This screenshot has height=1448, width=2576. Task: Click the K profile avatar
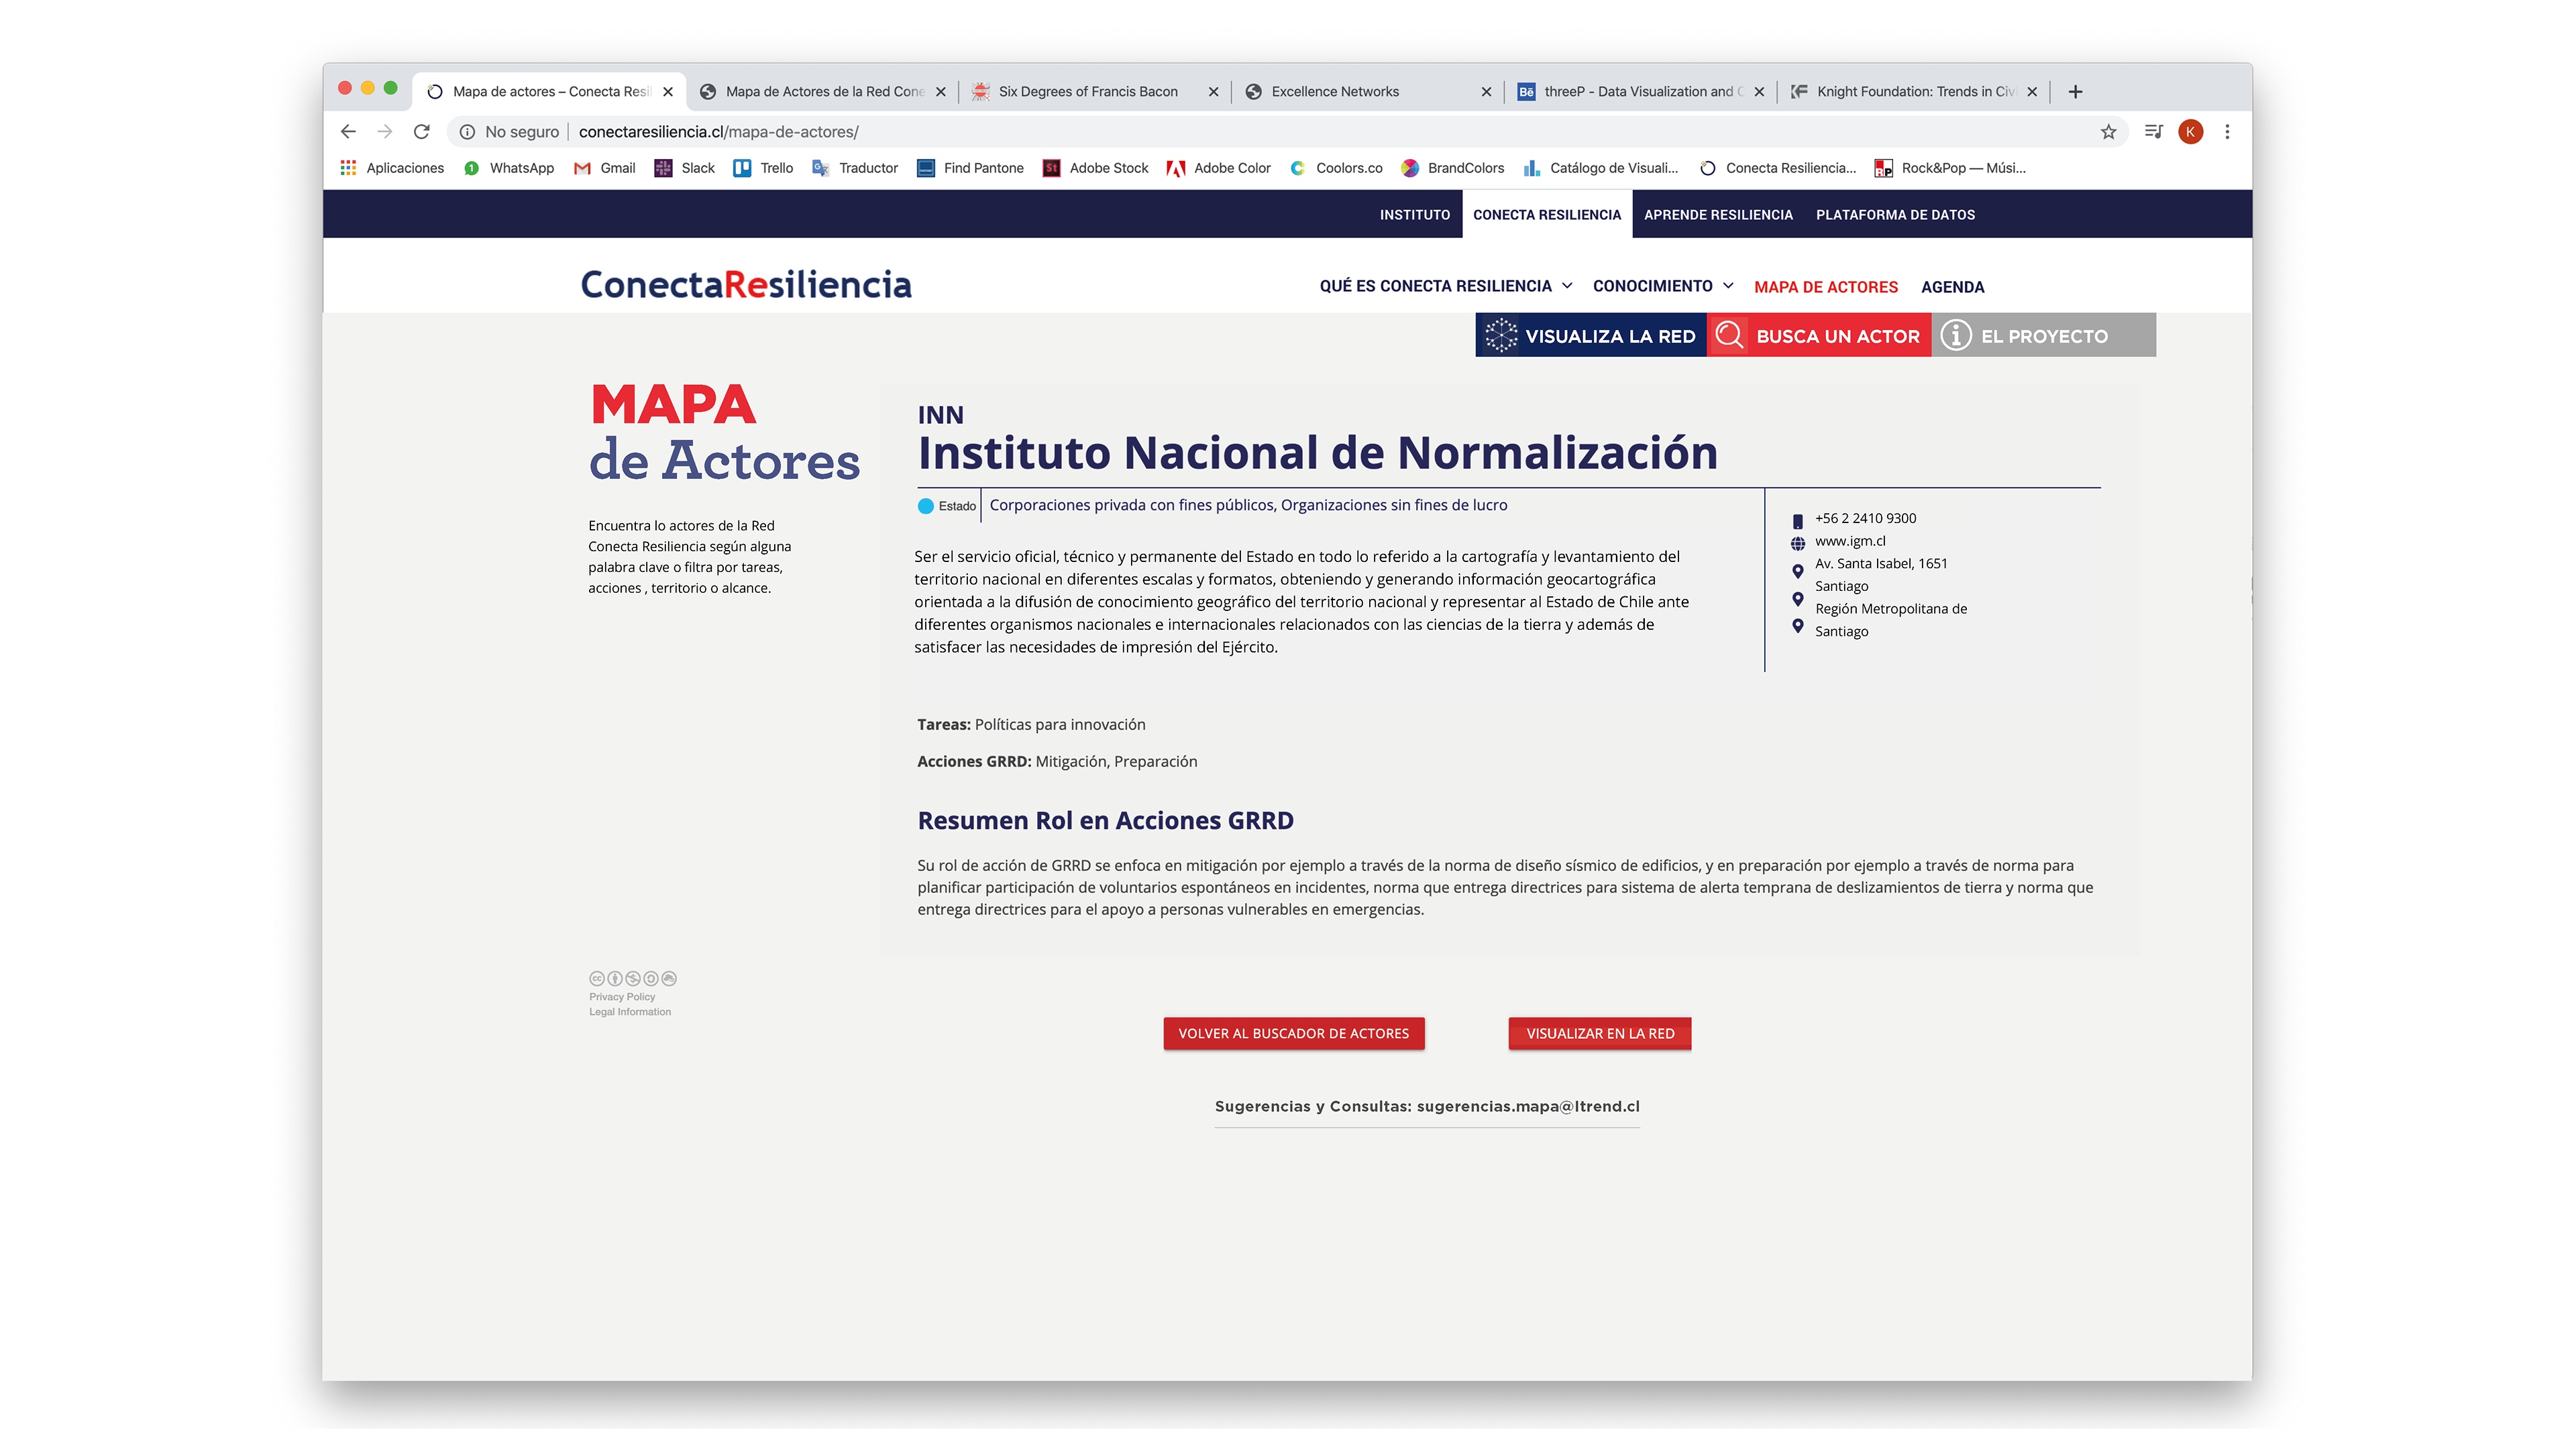tap(2190, 132)
